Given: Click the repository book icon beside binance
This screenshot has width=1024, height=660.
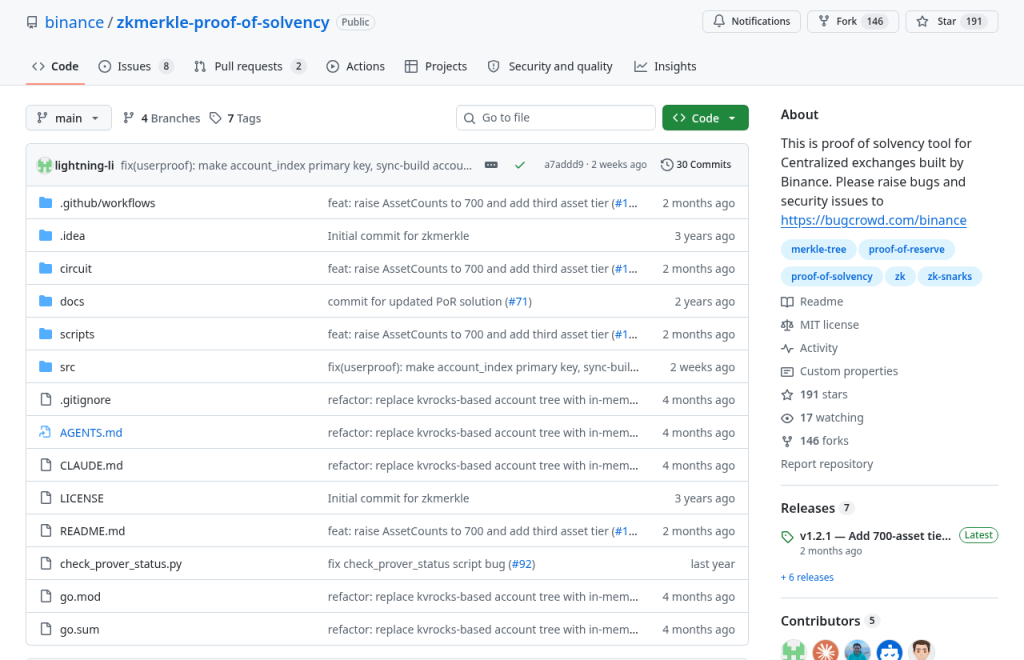Looking at the screenshot, I should click(32, 22).
